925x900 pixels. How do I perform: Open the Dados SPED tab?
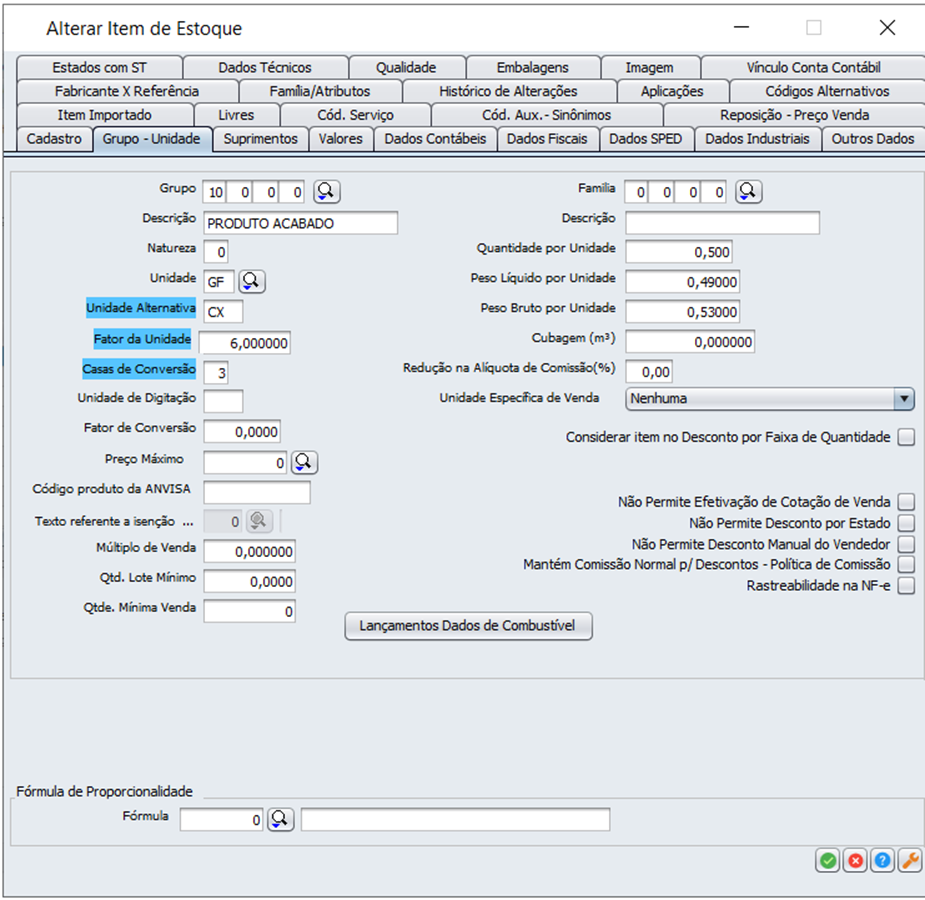point(646,139)
